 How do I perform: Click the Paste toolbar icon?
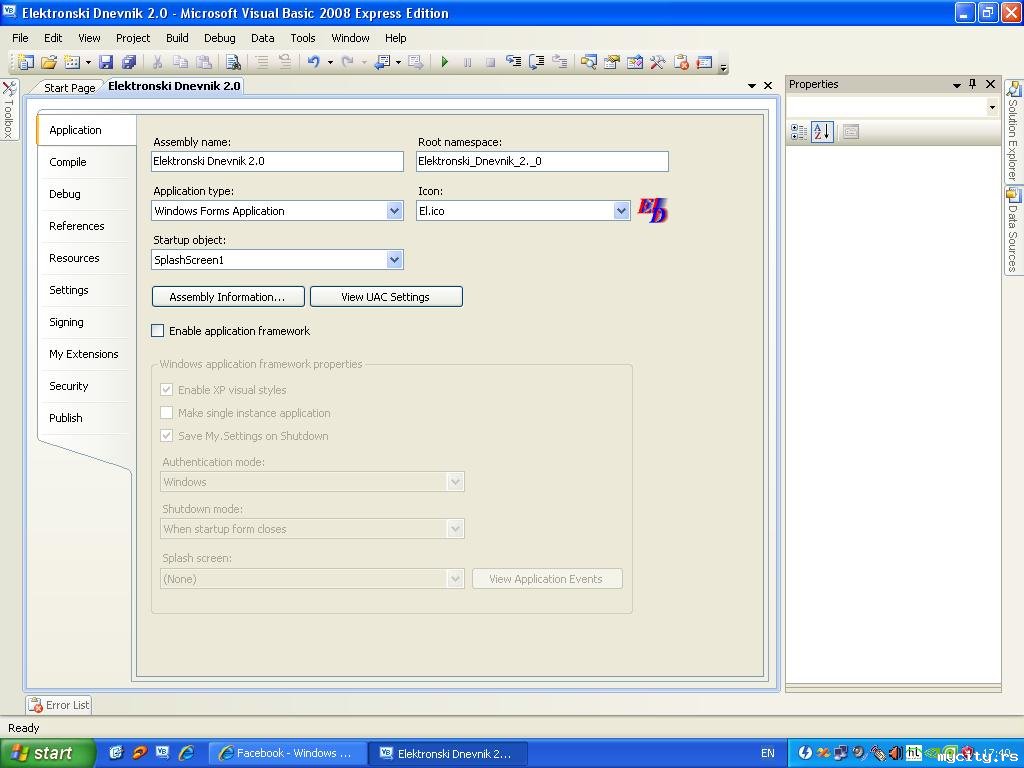[x=204, y=62]
